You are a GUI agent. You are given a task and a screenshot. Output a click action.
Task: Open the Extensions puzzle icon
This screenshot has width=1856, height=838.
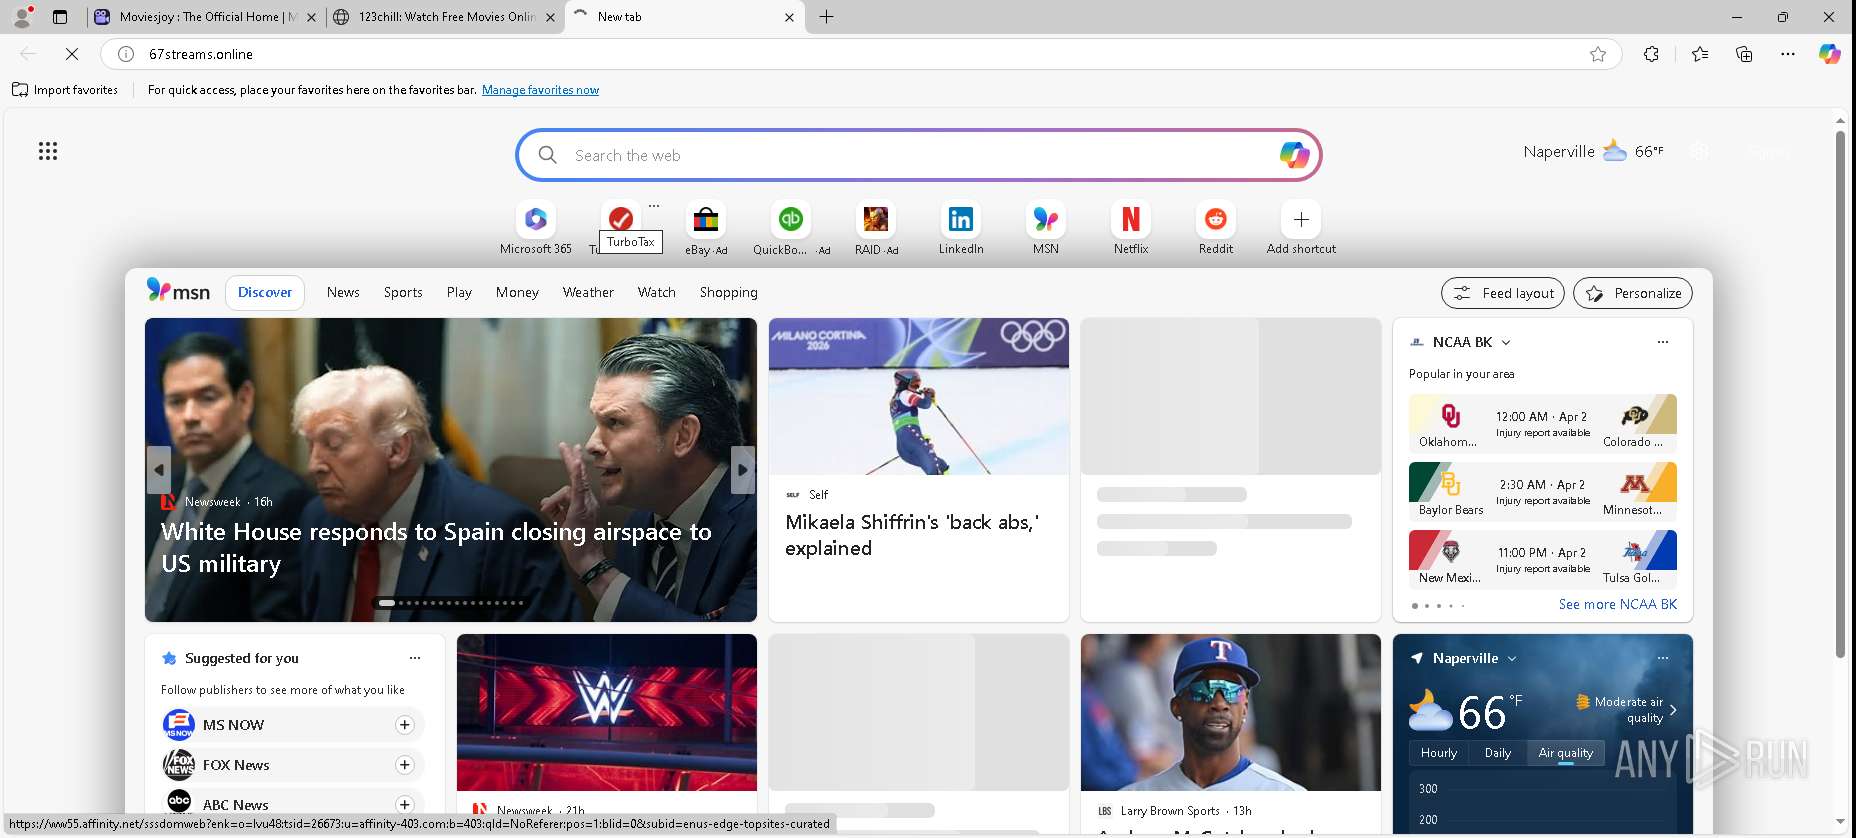pyautogui.click(x=1651, y=54)
